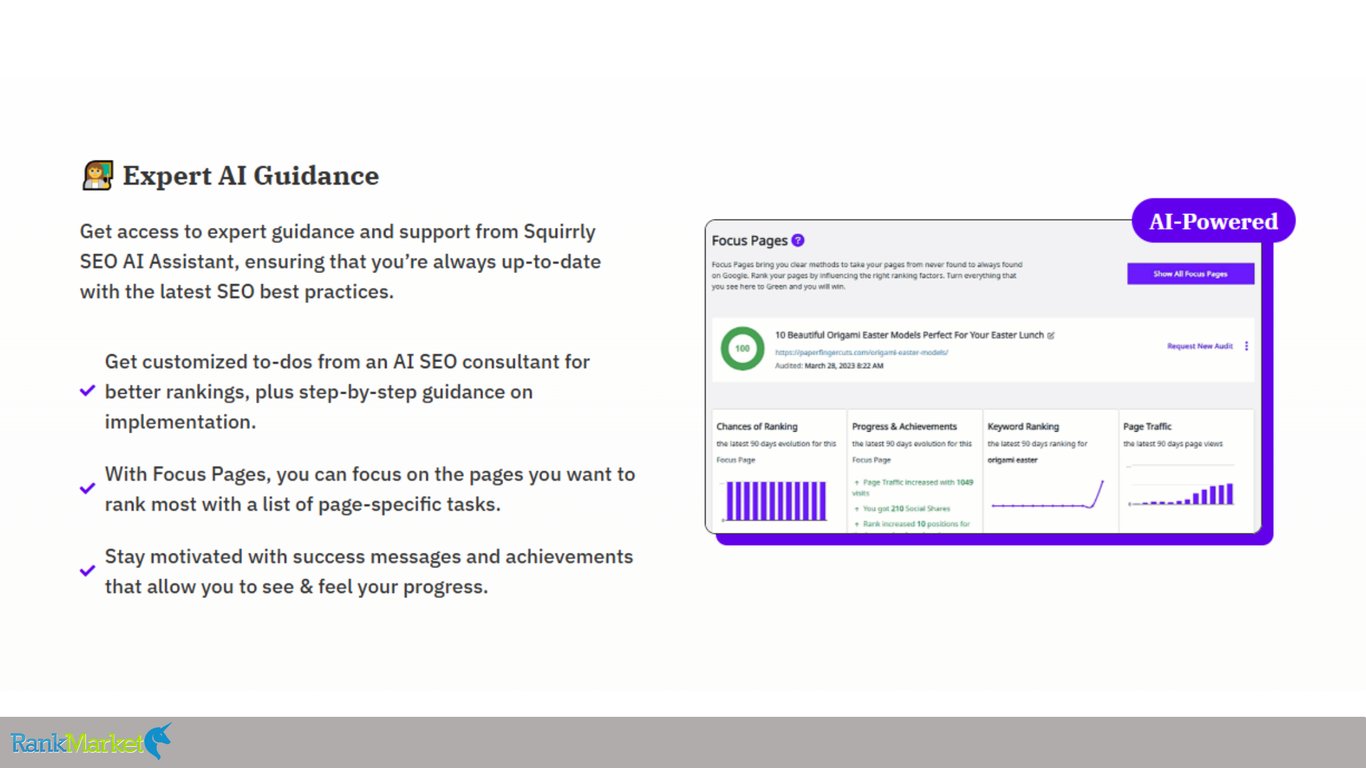The image size is (1366, 768).
Task: Click the origami easter keyword text
Action: pos(1013,460)
